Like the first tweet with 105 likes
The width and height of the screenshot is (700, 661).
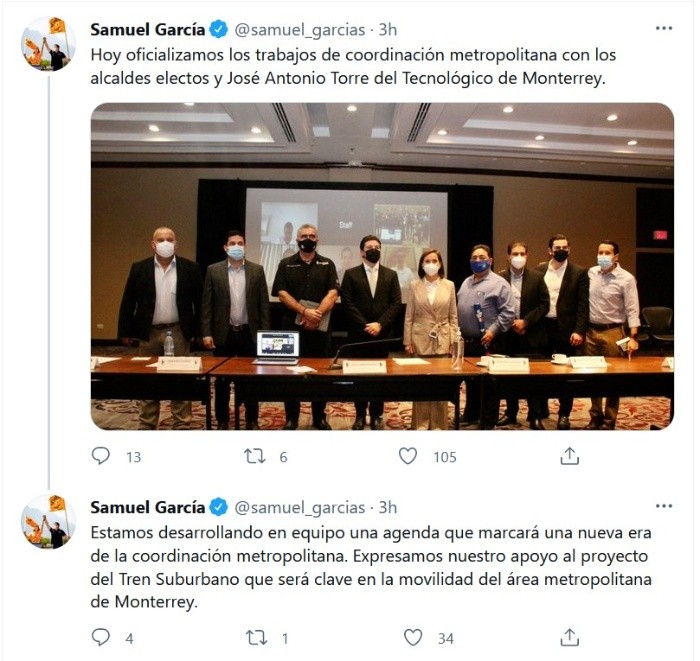click(x=408, y=456)
